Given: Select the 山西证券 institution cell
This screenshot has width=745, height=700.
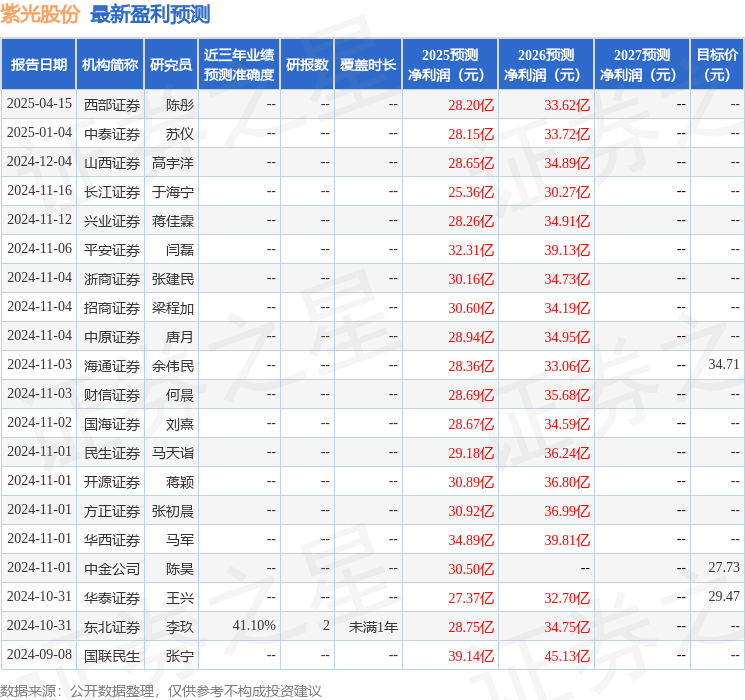Looking at the screenshot, I should 112,163.
